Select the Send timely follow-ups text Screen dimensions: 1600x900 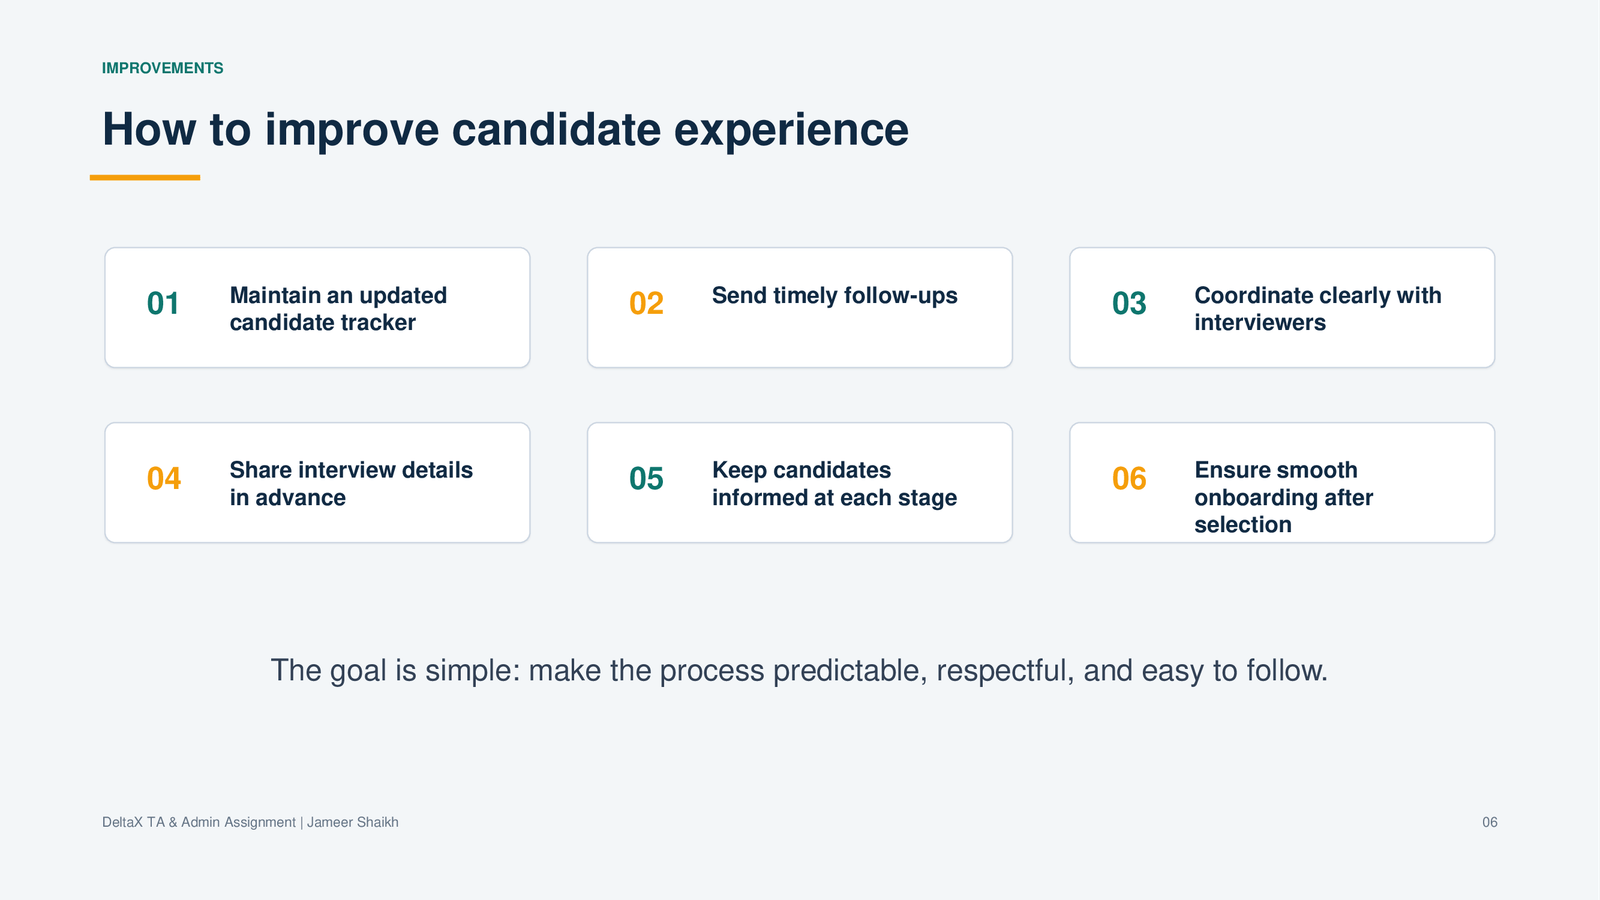point(834,296)
